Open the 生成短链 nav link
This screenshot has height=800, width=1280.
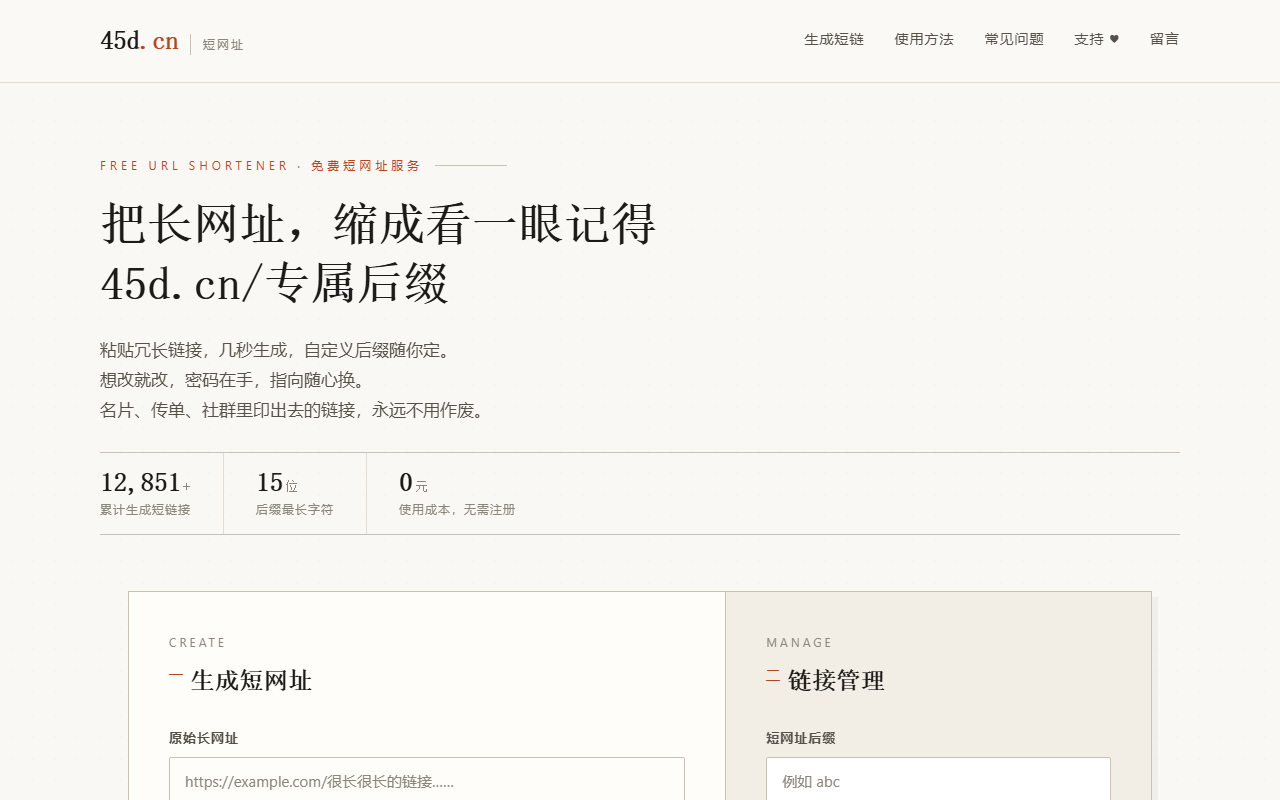coord(834,39)
